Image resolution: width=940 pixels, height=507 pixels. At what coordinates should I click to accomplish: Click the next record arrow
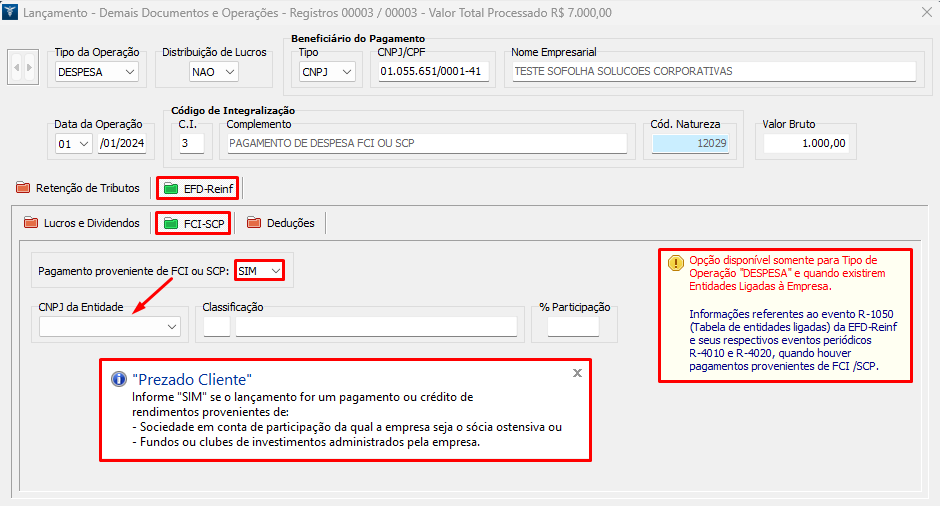coord(29,69)
